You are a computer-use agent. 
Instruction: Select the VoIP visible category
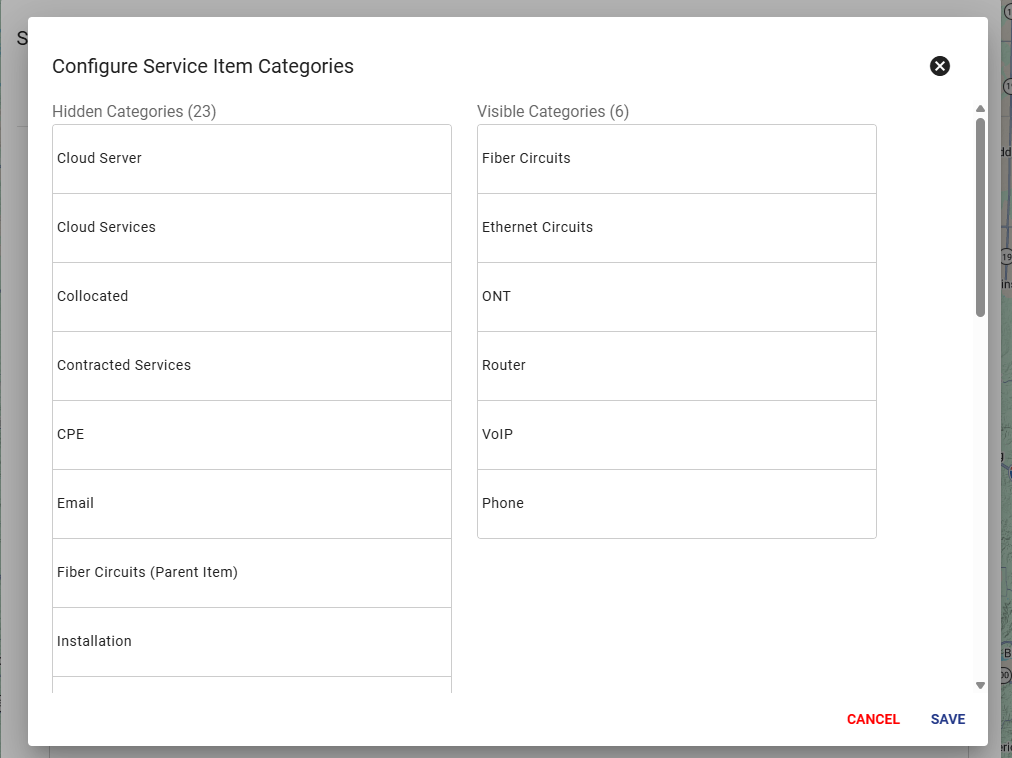tap(676, 435)
